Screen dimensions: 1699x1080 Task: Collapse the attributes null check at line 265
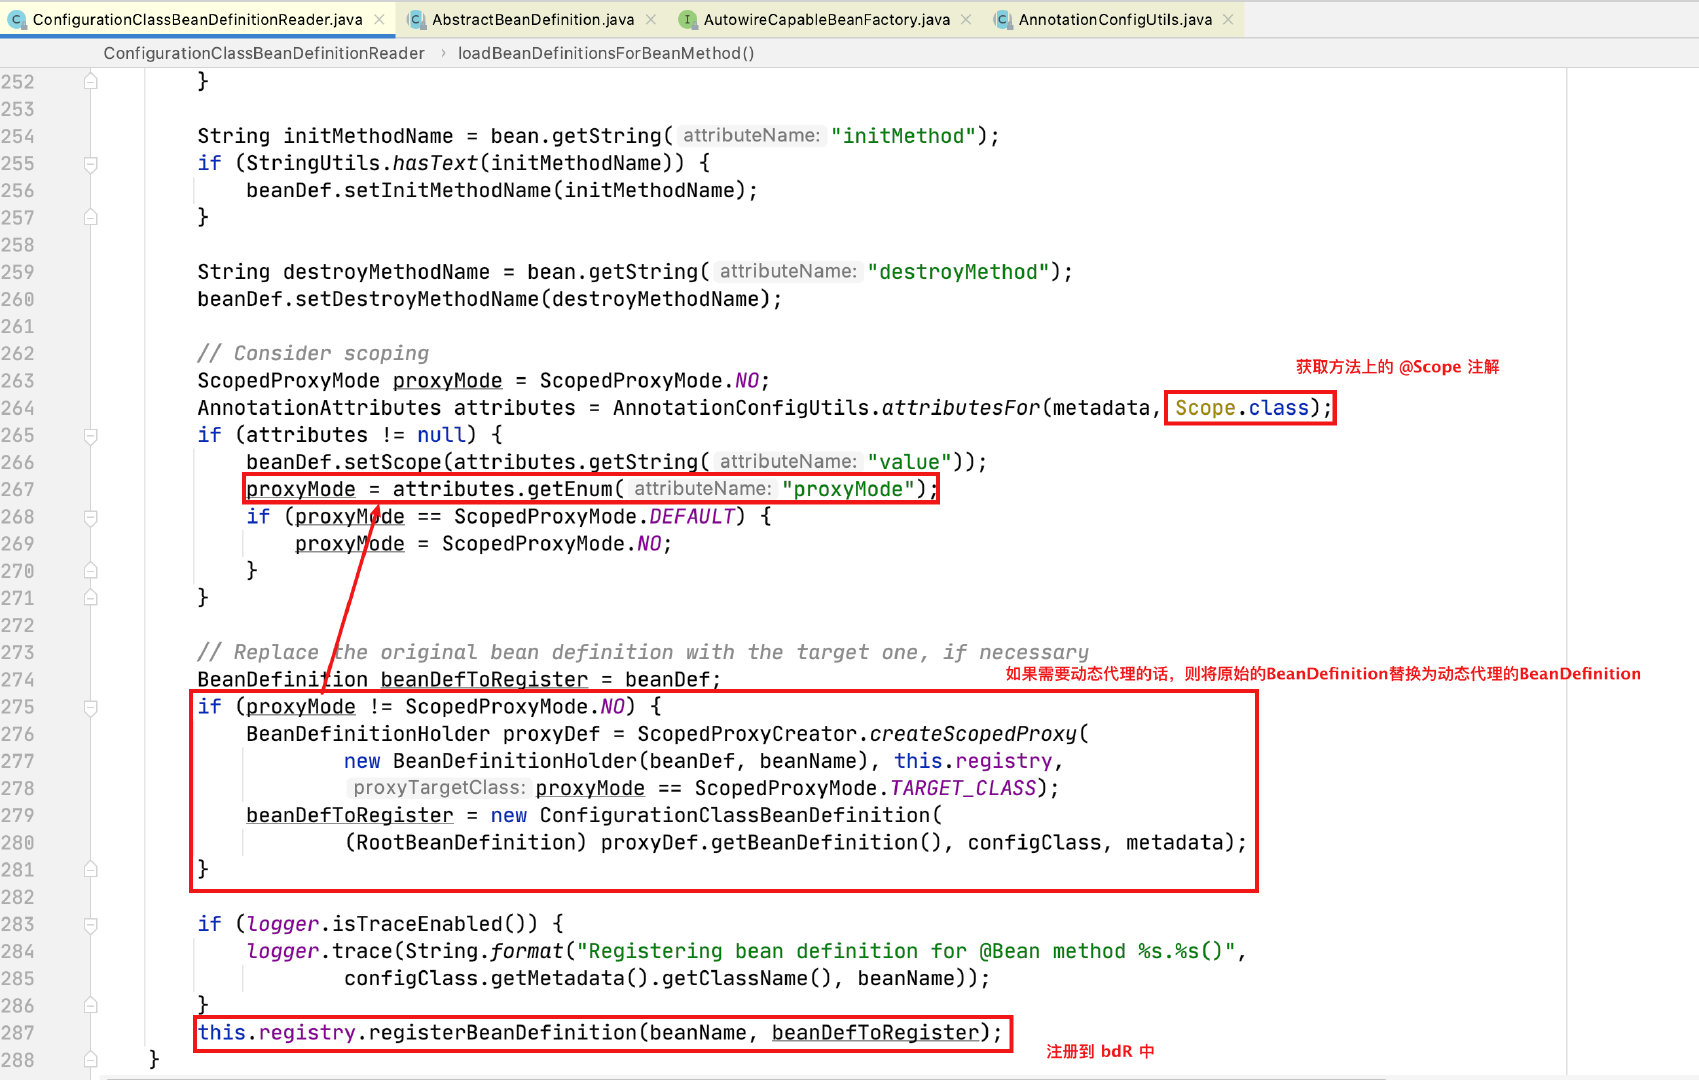click(91, 435)
